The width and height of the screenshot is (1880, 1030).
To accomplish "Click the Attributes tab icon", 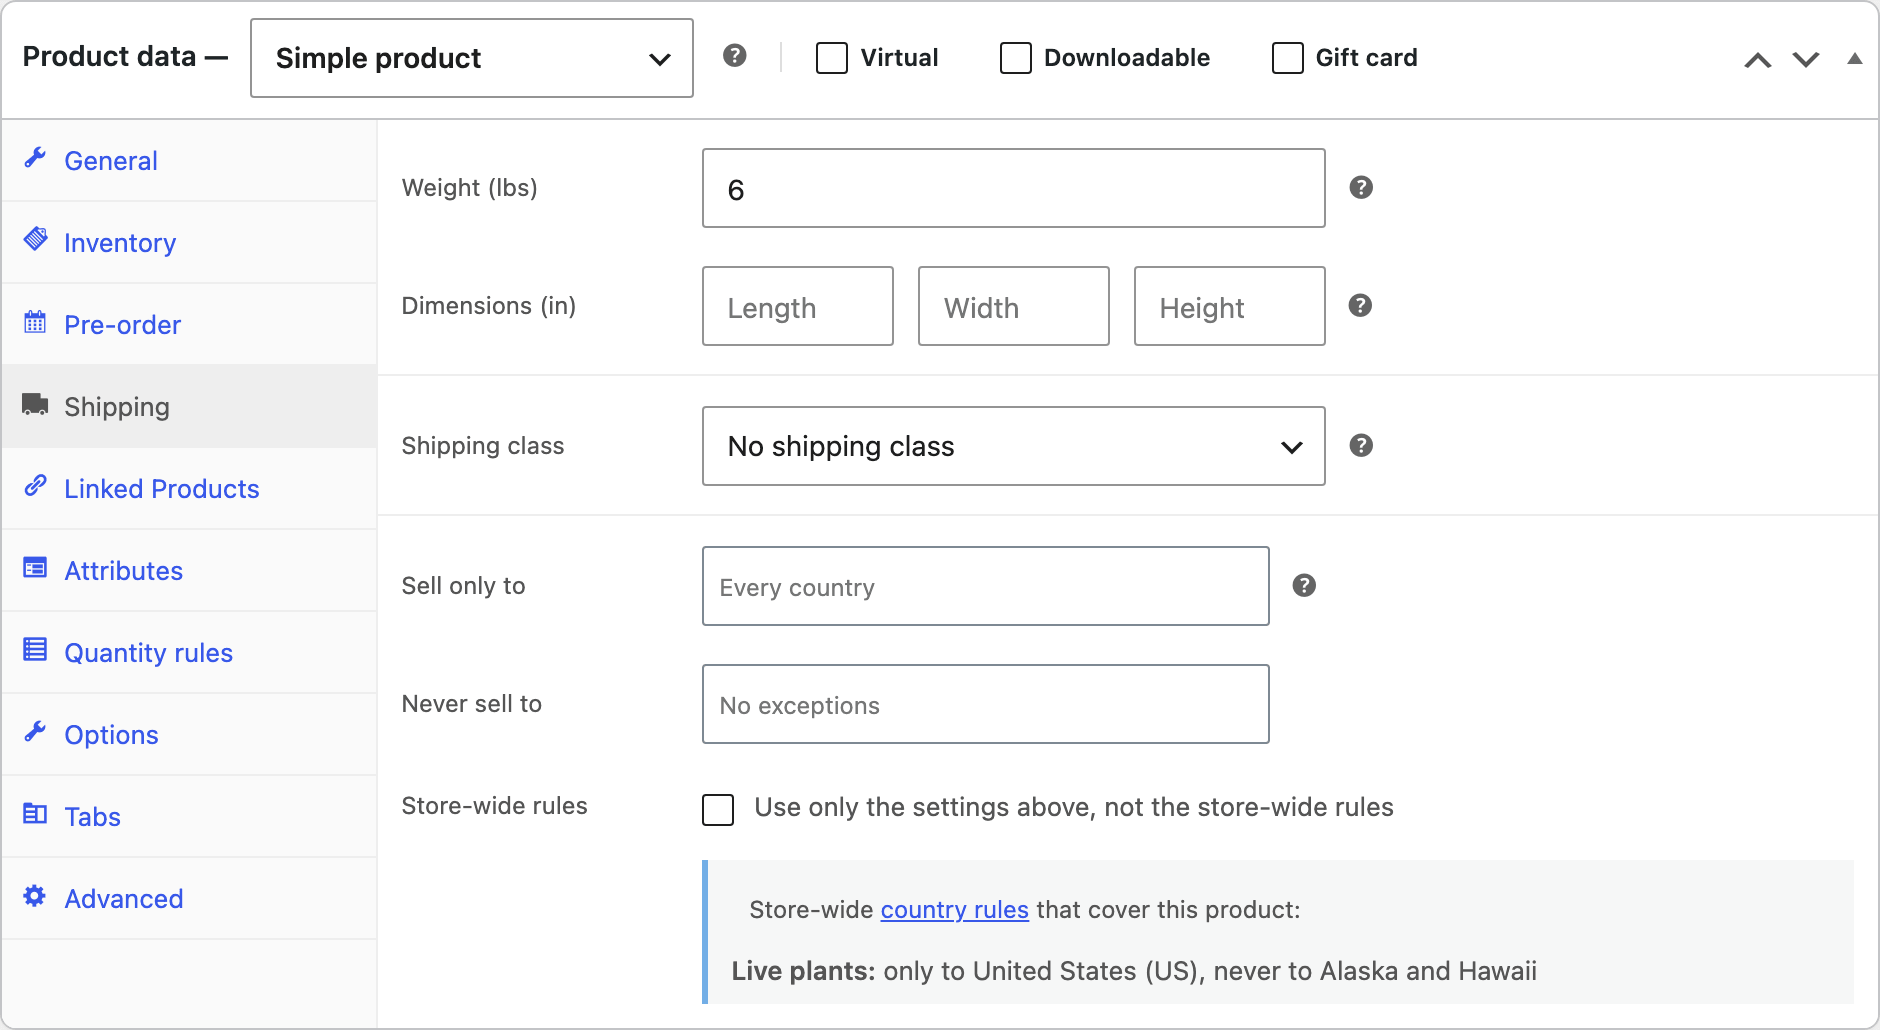I will pos(36,568).
